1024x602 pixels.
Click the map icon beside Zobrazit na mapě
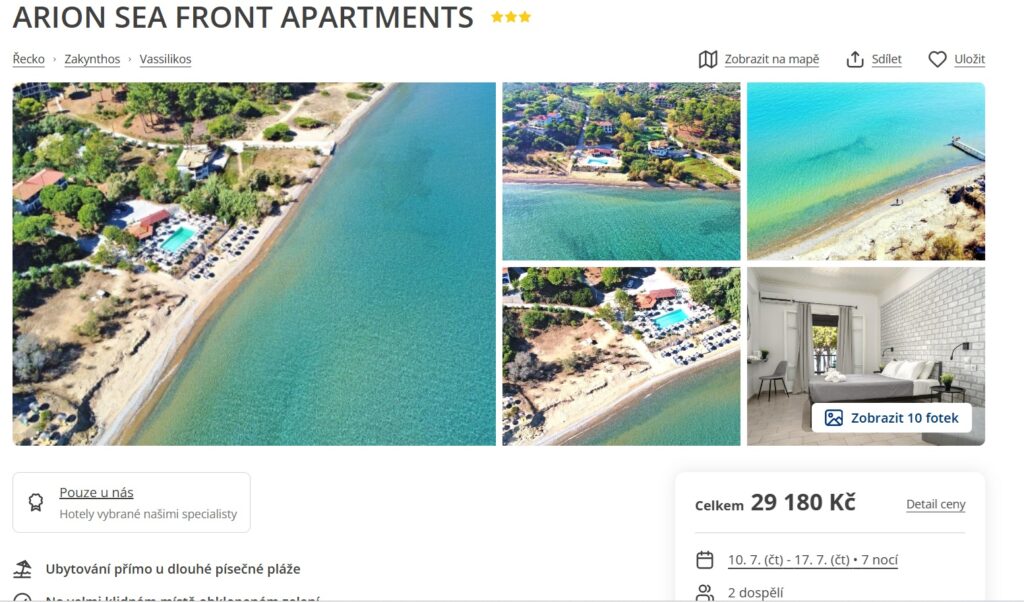(x=707, y=59)
